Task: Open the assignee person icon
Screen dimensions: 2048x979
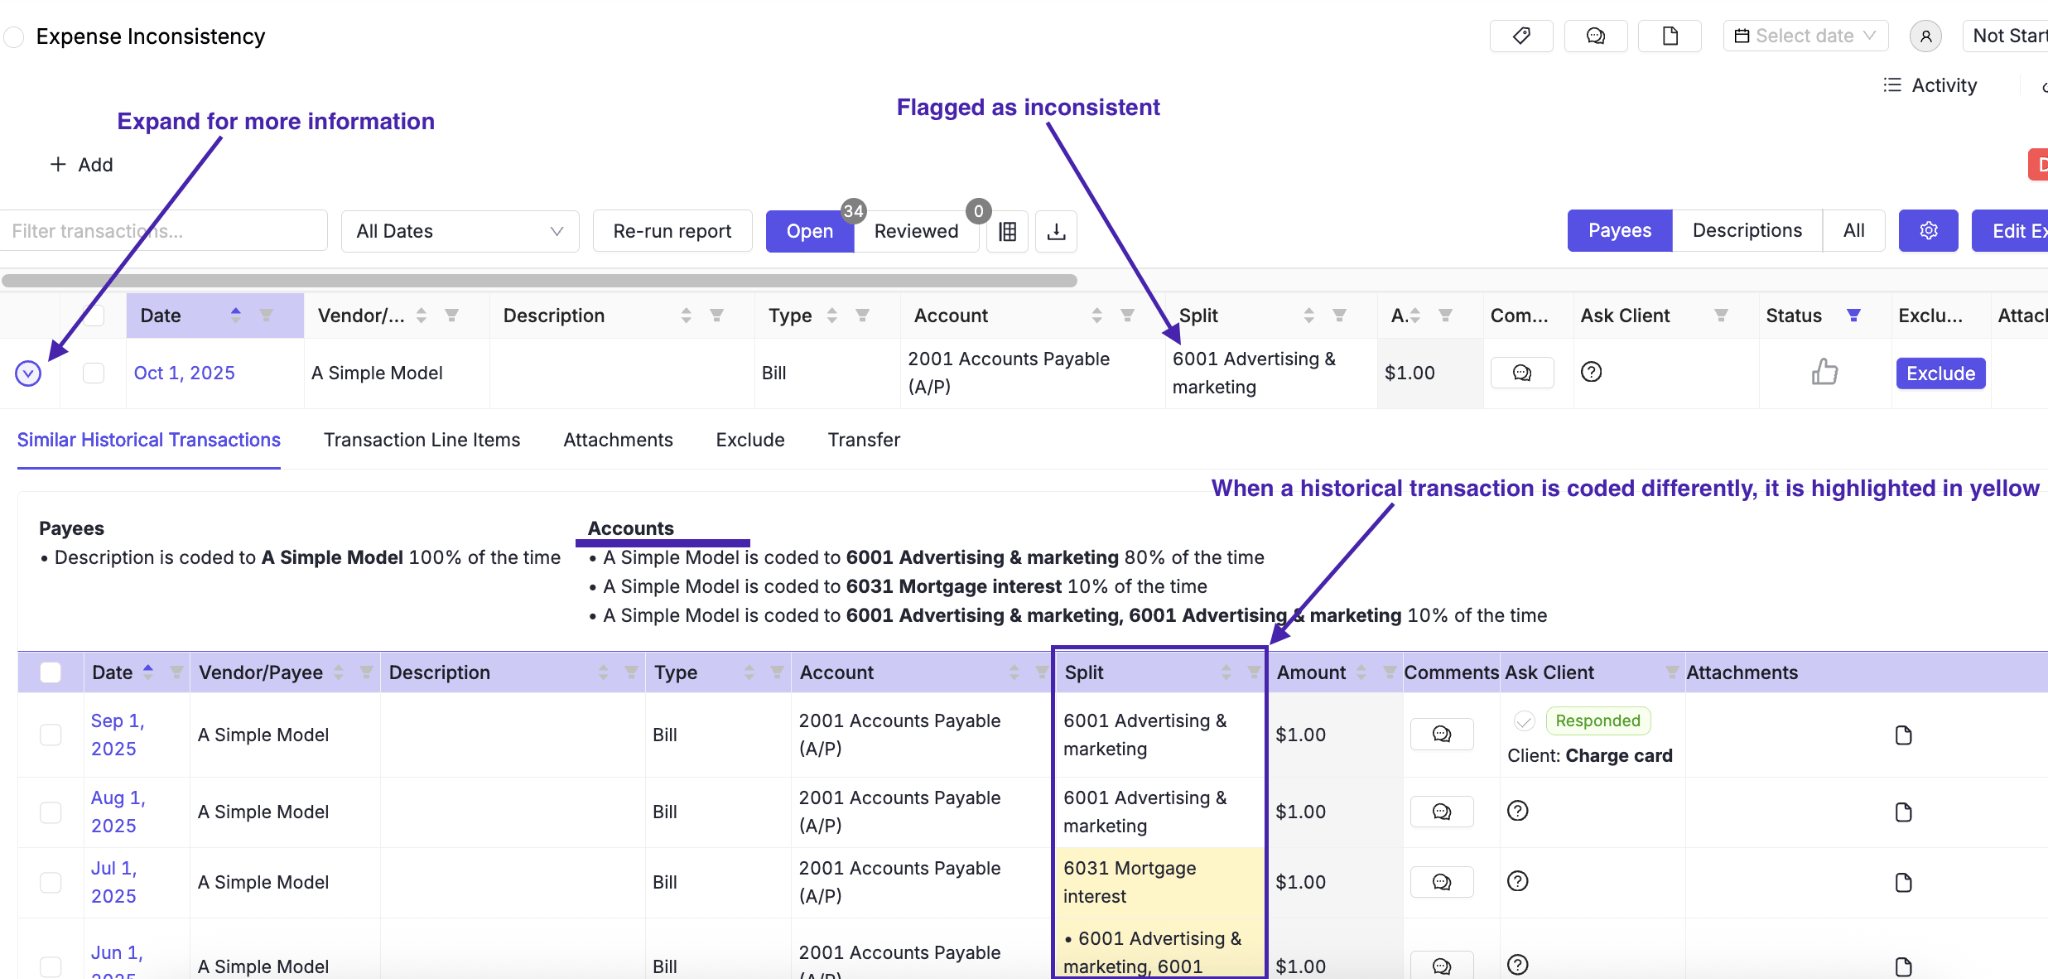Action: 1925,36
